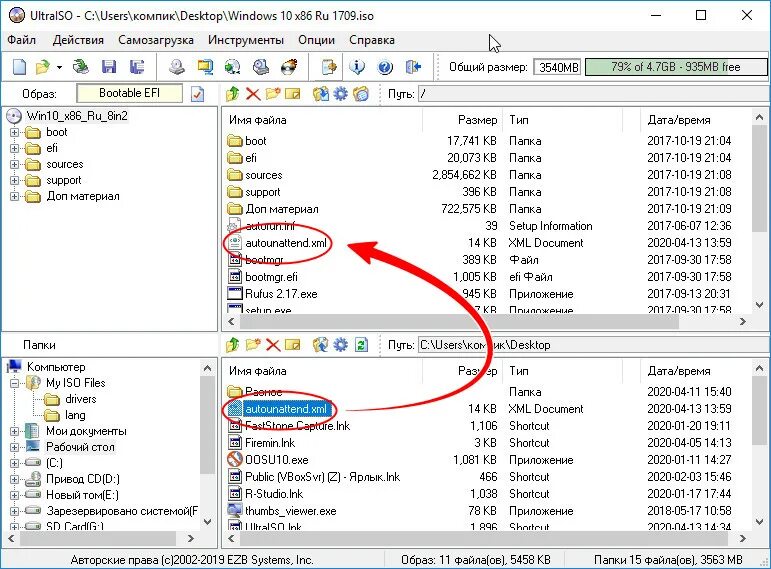Select thumbs_viewer.exe in the local list
The width and height of the screenshot is (771, 569).
click(x=291, y=511)
